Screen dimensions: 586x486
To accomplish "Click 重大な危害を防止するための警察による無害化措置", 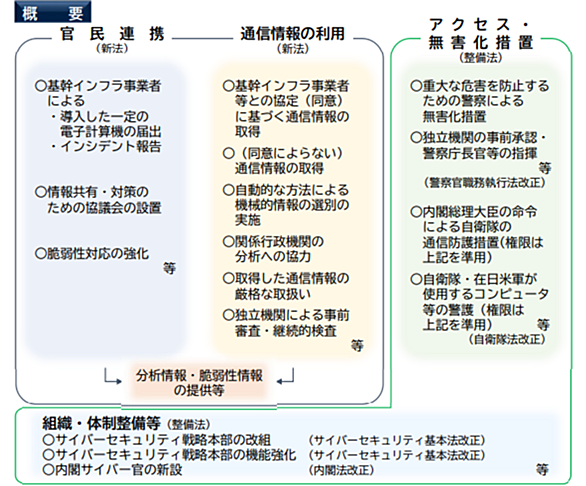I will 480,101.
